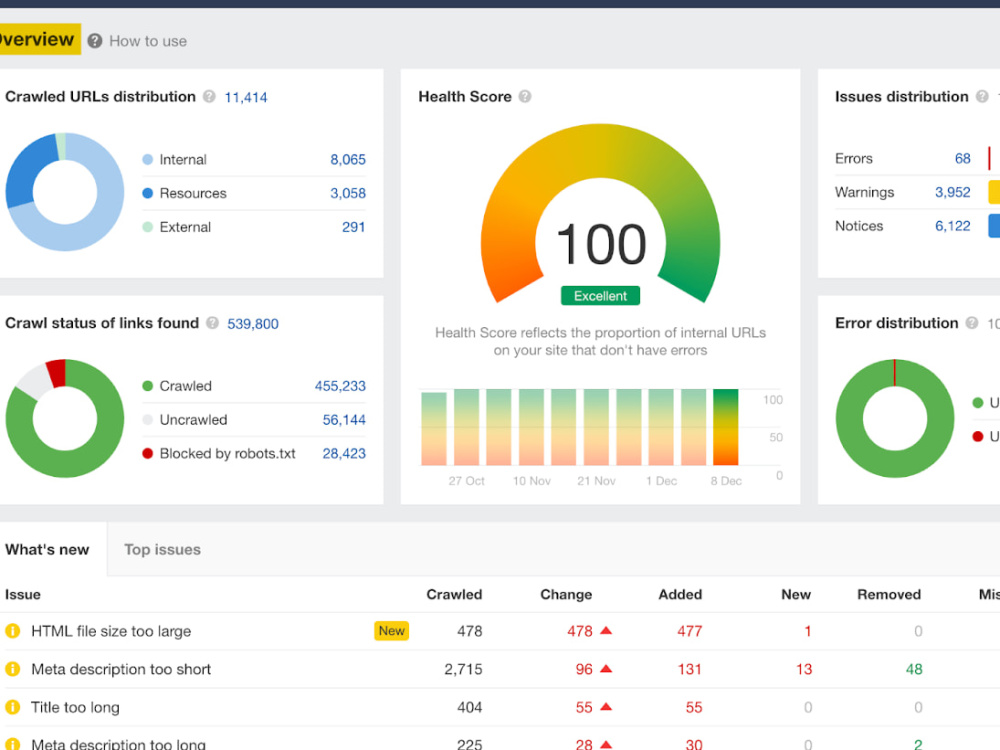Click the Crawled URLs distribution donut chart
This screenshot has height=750, width=1000.
pos(64,192)
